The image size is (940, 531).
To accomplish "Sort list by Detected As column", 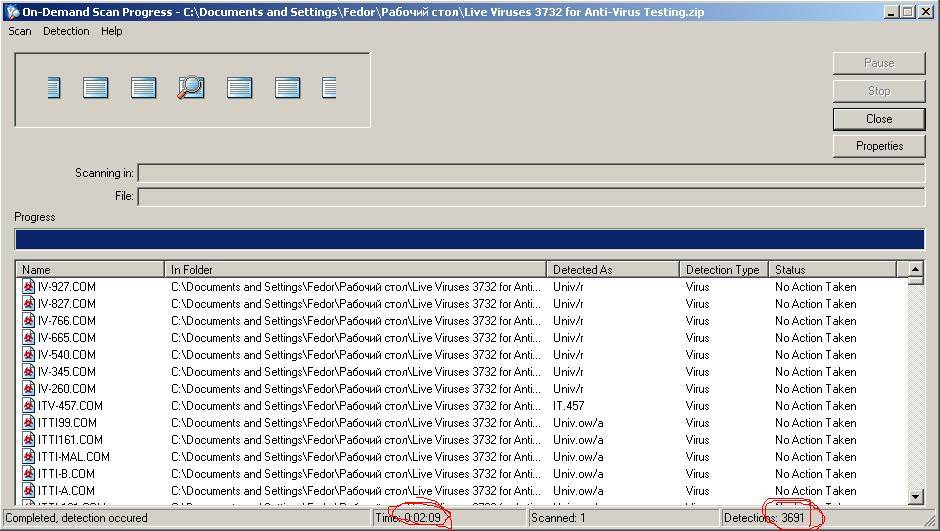I will (x=612, y=269).
